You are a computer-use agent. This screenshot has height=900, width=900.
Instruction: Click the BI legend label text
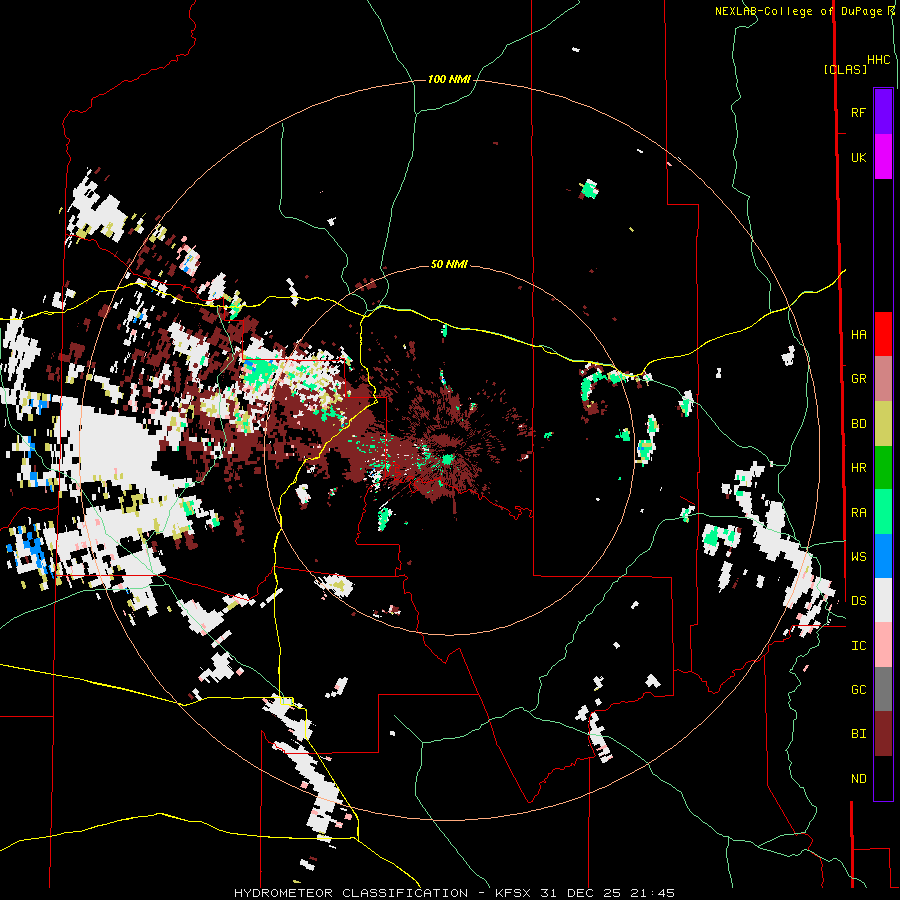(858, 734)
